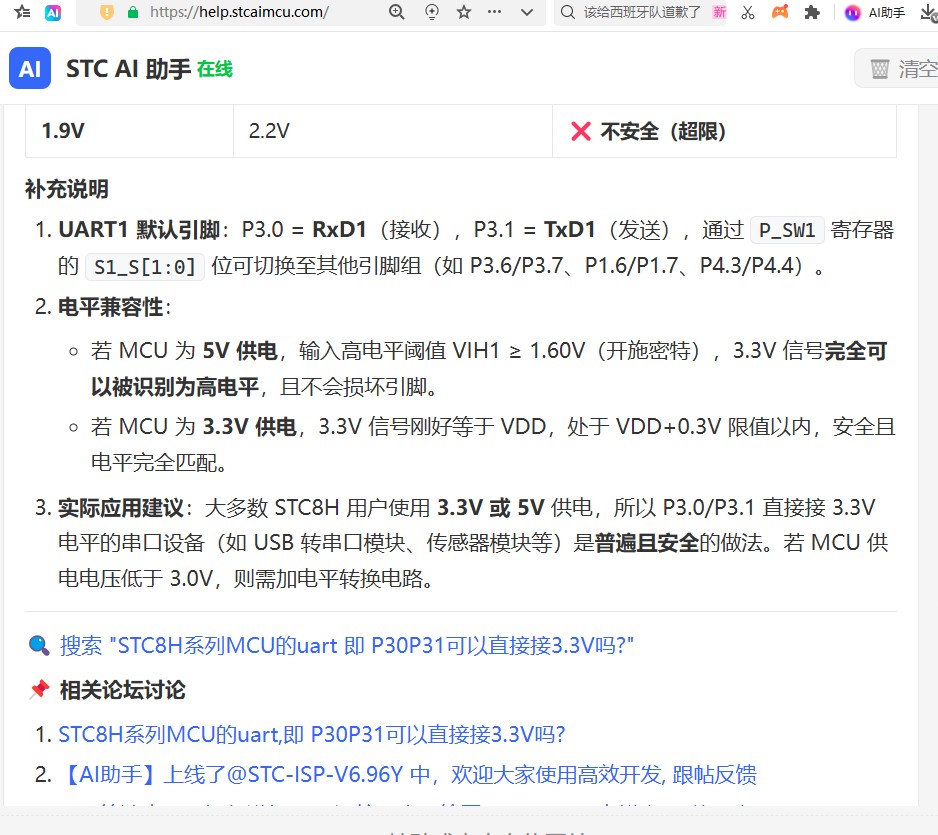Click the 2.2V table cell
The height and width of the screenshot is (835, 938).
pyautogui.click(x=392, y=131)
